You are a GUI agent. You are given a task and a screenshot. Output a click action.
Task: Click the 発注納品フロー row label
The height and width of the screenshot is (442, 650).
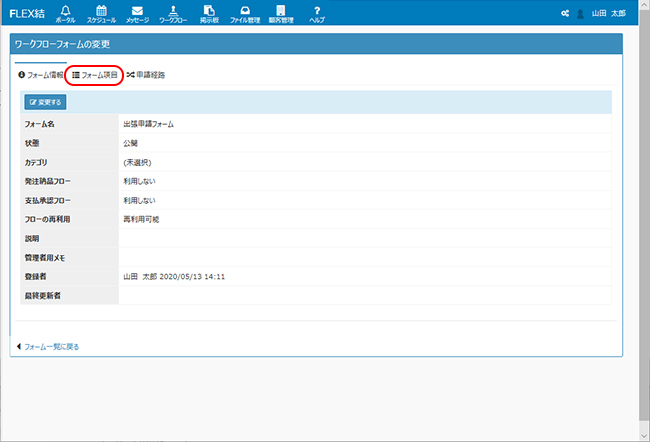point(48,182)
